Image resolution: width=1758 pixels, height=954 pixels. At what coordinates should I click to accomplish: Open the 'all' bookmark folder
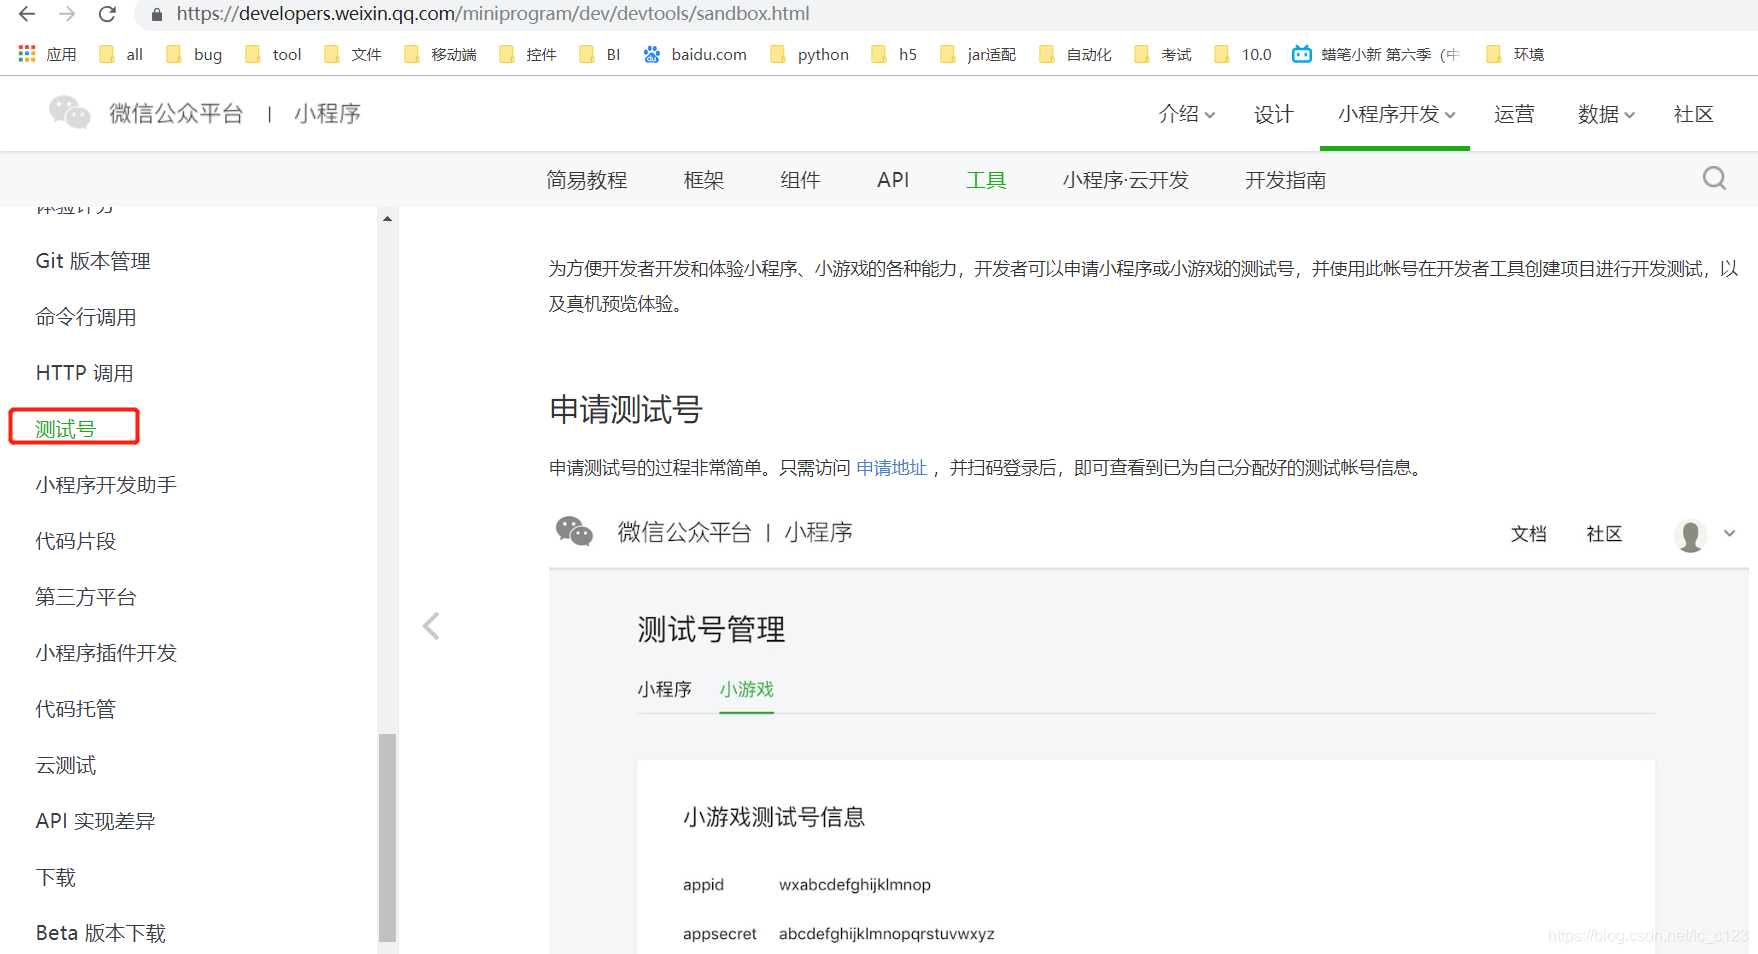[x=121, y=54]
